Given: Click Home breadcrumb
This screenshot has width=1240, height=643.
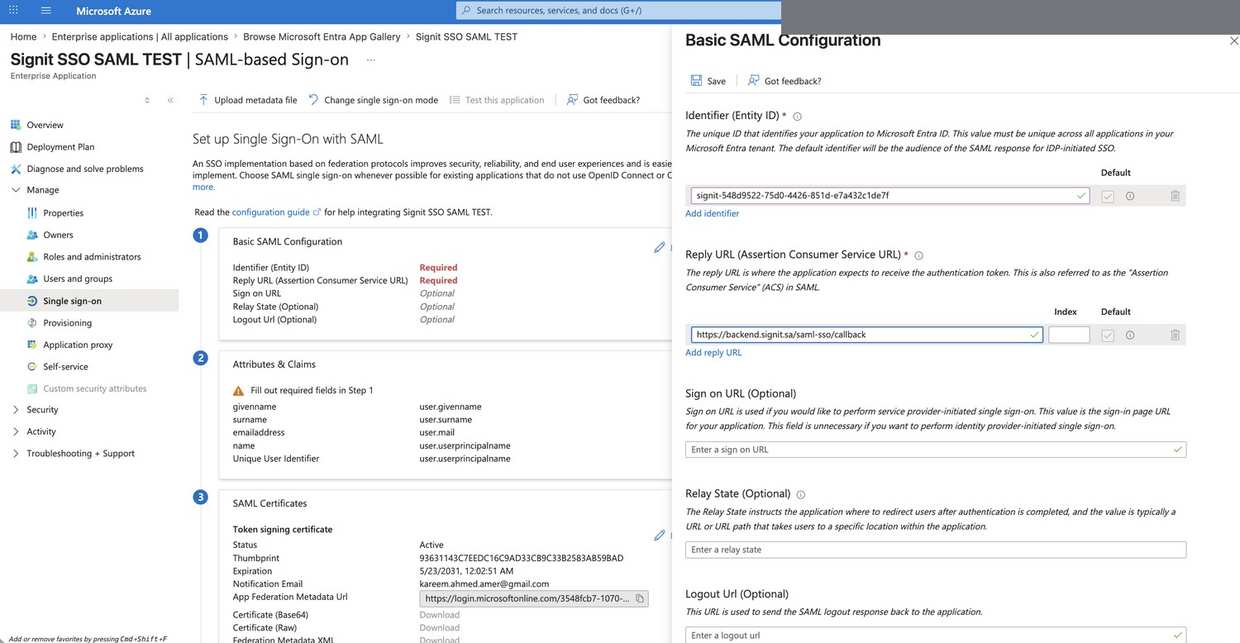Looking at the screenshot, I should [23, 37].
